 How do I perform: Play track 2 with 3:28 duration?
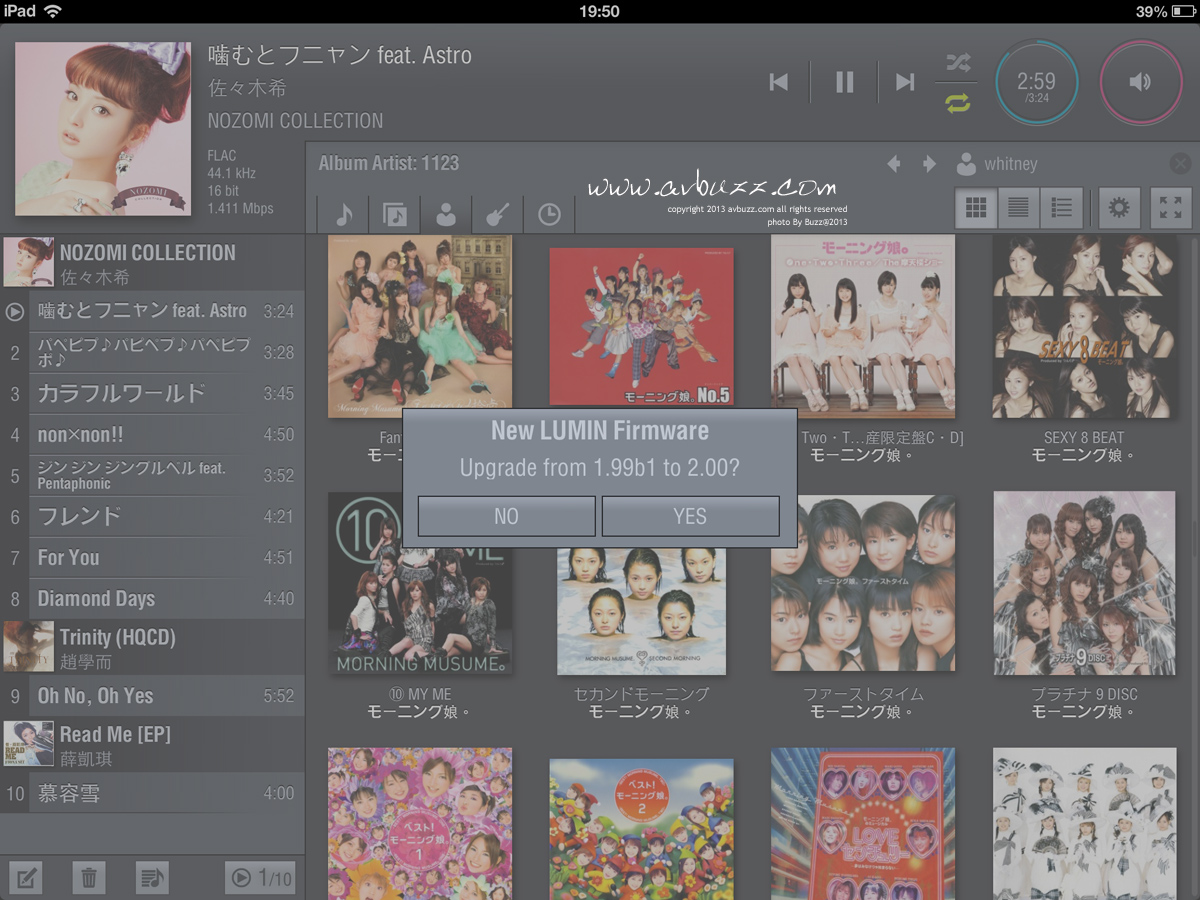tap(152, 353)
